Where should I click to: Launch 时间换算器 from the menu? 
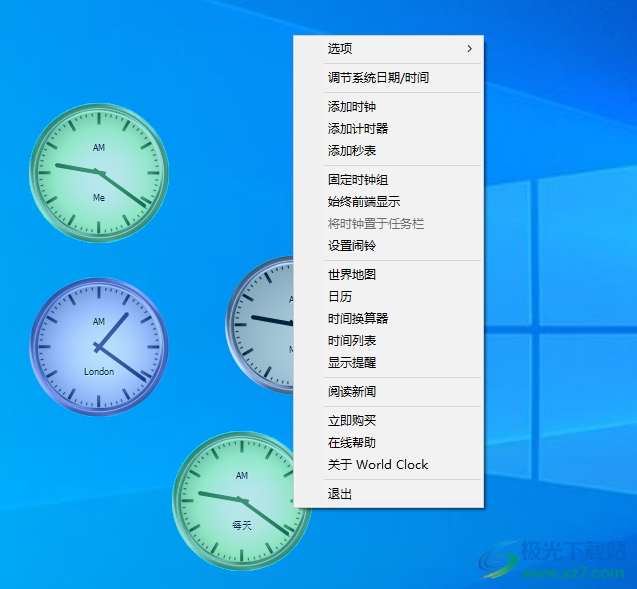click(388, 318)
